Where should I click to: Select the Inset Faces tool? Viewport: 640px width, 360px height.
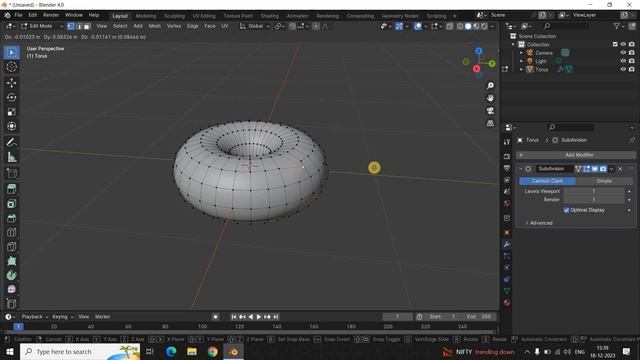tap(11, 203)
